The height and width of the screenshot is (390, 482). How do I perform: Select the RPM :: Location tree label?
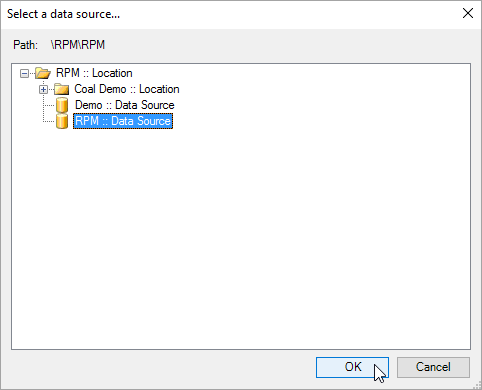tap(94, 73)
